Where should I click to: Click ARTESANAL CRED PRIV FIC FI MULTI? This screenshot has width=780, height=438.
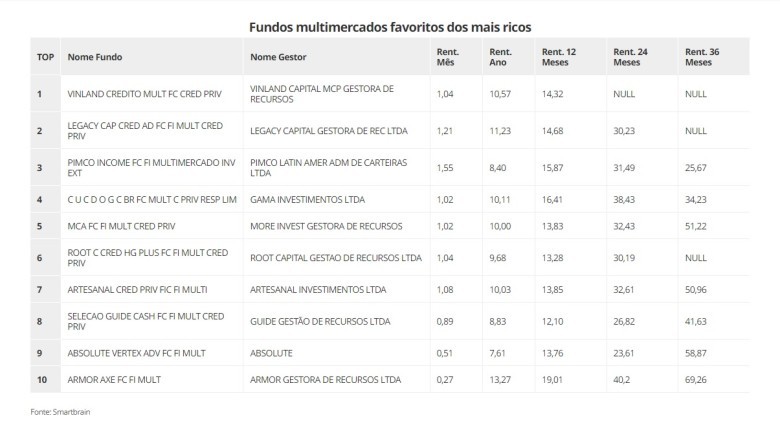137,290
